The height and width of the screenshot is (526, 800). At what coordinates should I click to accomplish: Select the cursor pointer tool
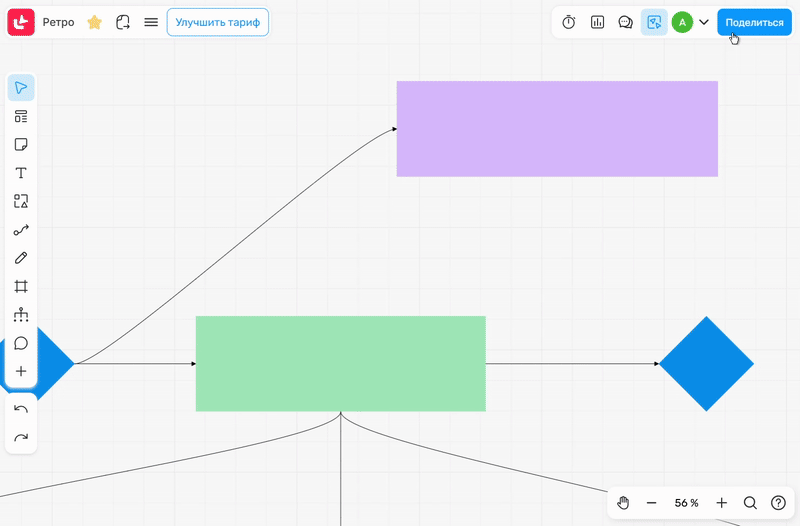click(x=21, y=88)
